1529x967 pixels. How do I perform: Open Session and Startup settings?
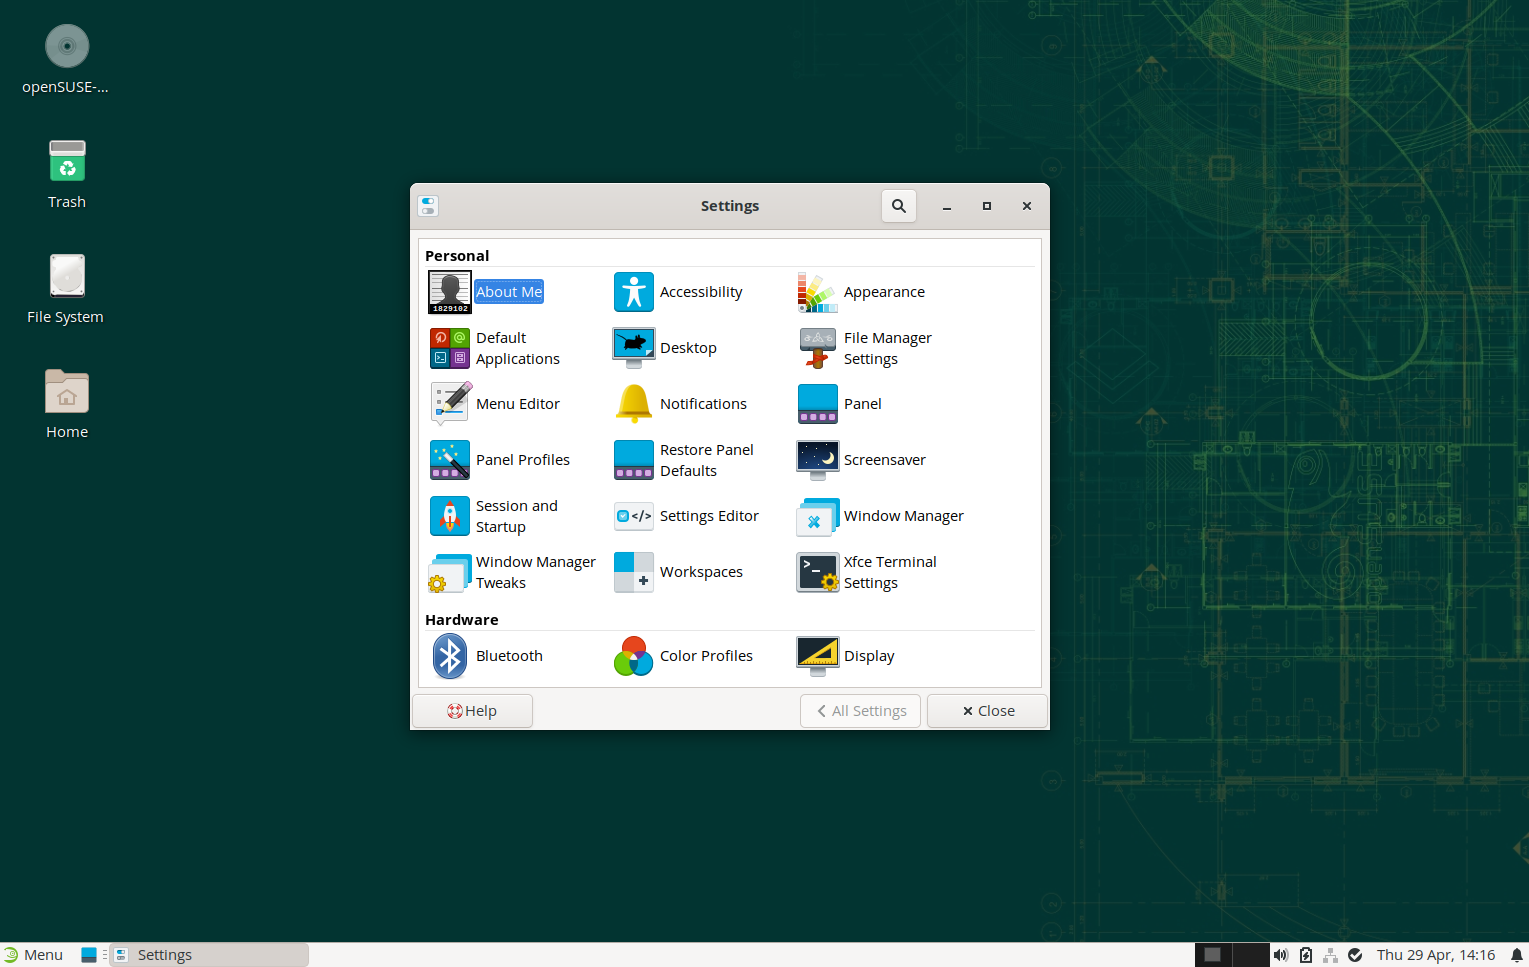(x=449, y=516)
